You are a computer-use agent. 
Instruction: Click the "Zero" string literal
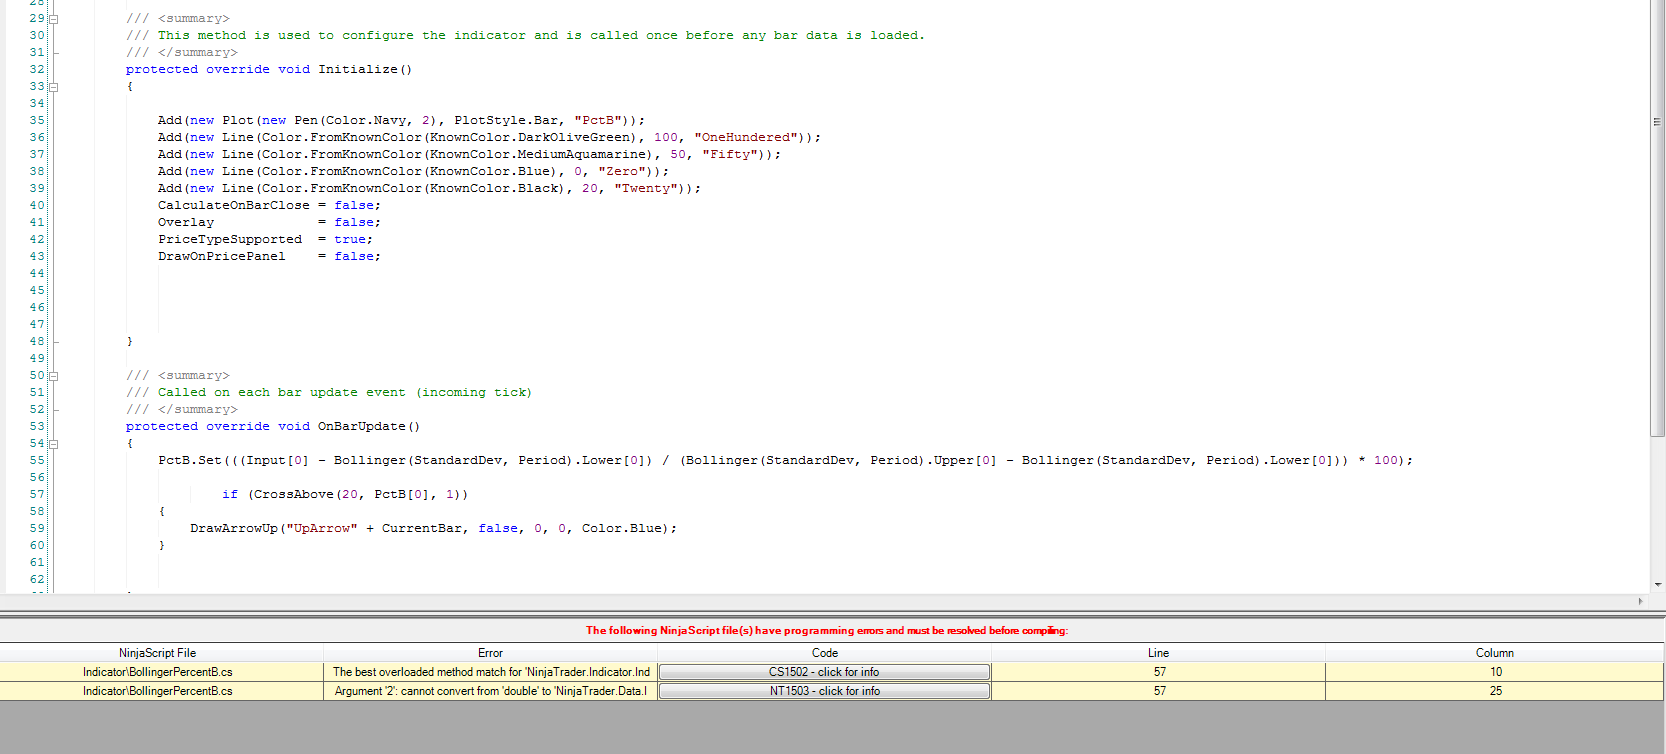click(x=622, y=171)
